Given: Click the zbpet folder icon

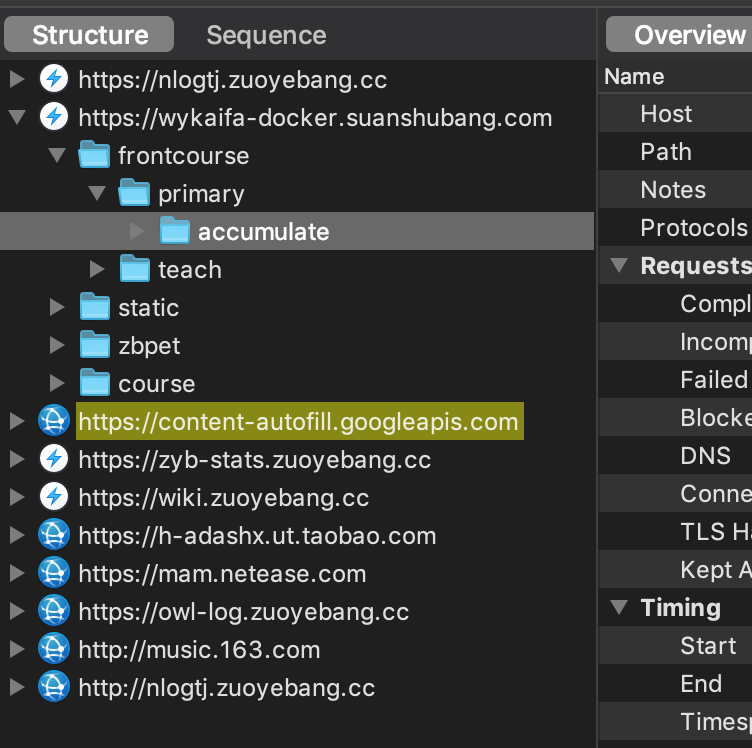Looking at the screenshot, I should (94, 345).
